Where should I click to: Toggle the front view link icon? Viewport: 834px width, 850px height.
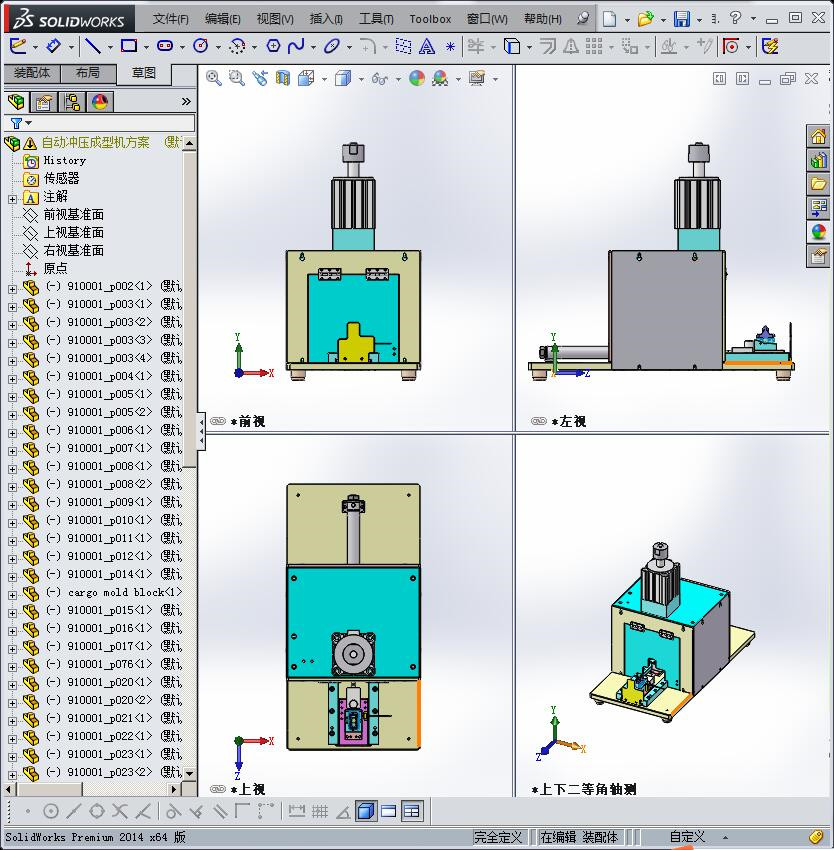(217, 421)
